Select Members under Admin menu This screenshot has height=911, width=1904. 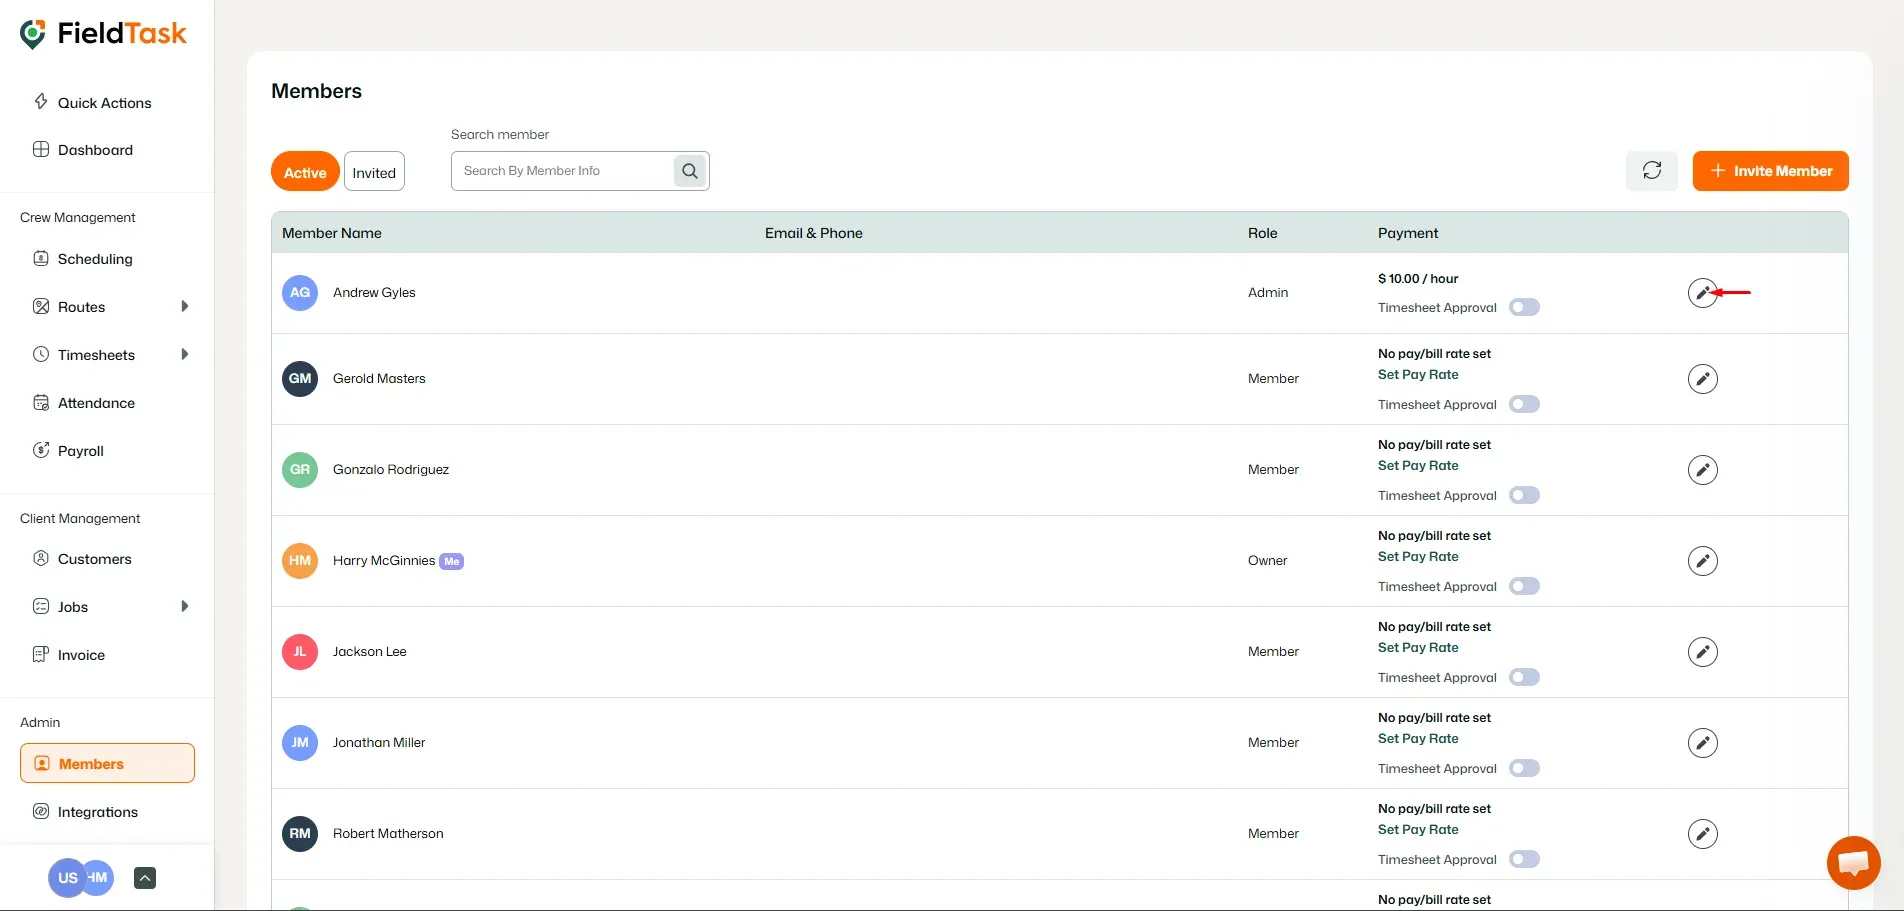(90, 763)
